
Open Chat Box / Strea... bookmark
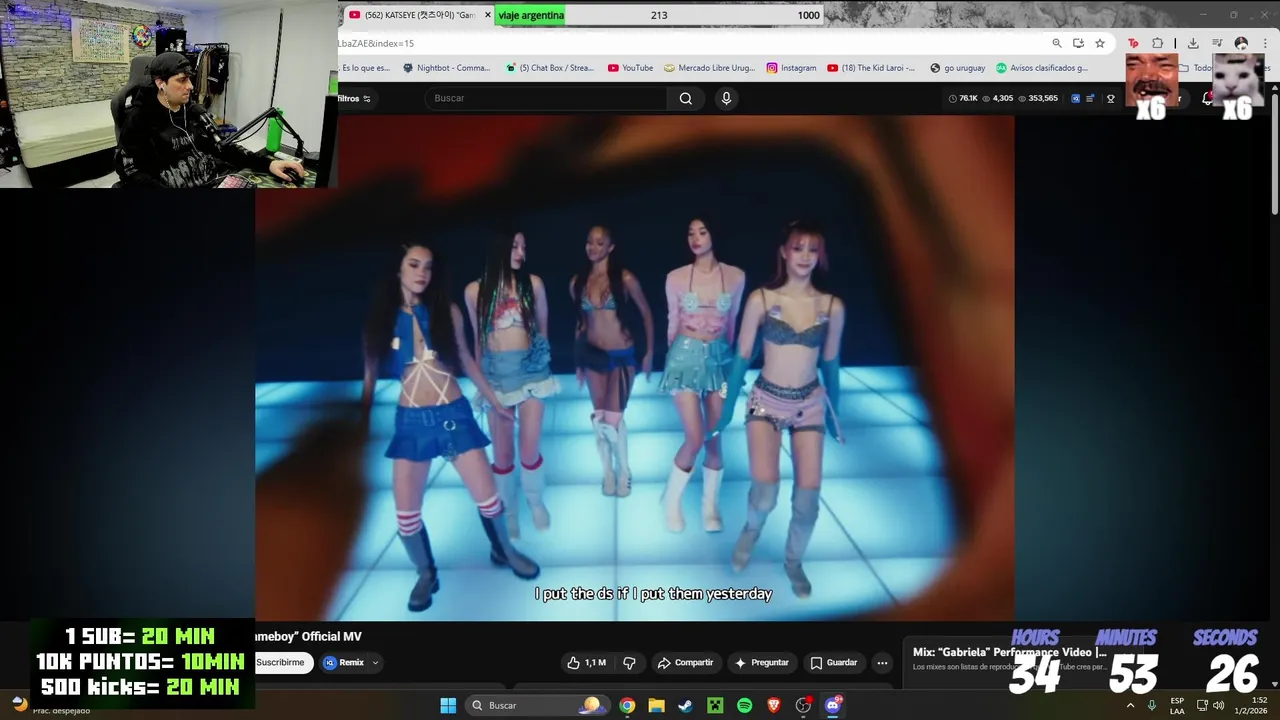click(x=550, y=68)
